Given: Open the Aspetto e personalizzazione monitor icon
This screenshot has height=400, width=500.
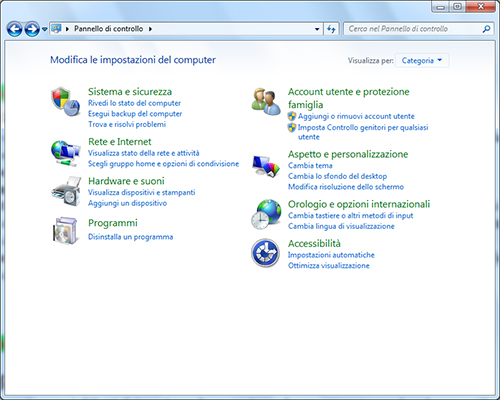Looking at the screenshot, I should (266, 167).
